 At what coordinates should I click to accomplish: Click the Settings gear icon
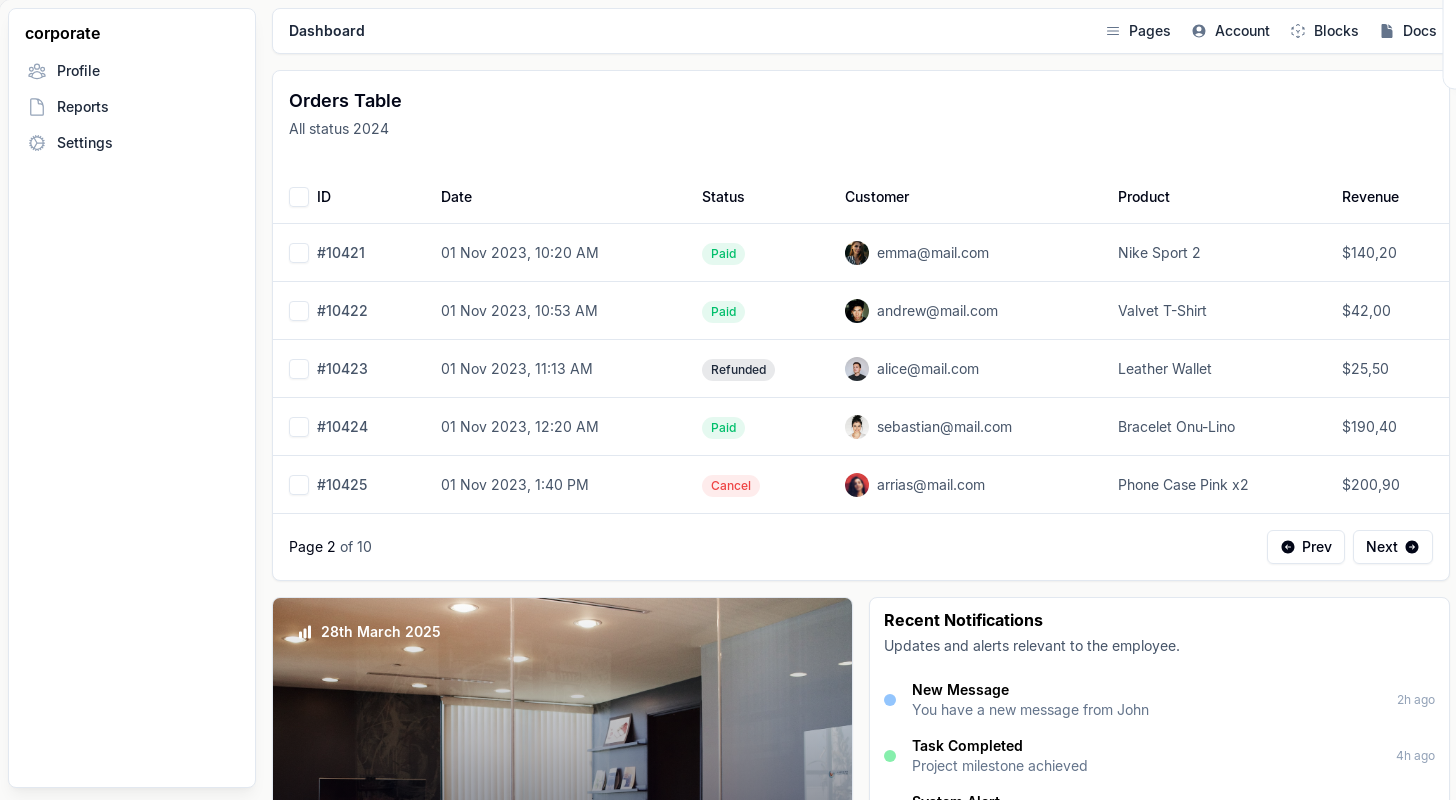point(37,143)
